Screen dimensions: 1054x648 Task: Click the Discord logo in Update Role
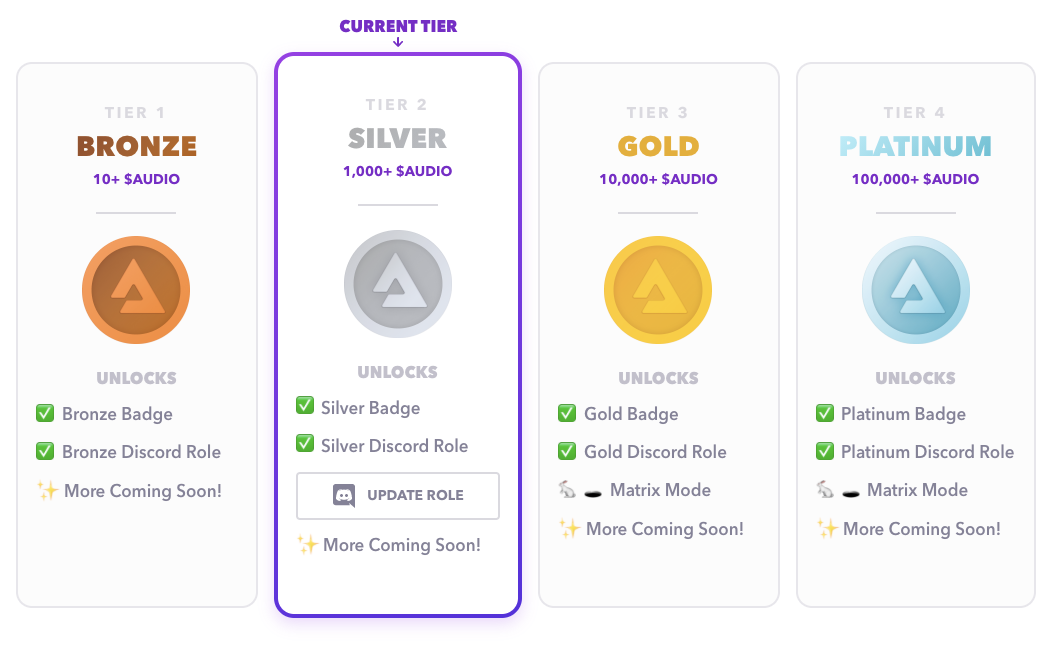tap(344, 495)
